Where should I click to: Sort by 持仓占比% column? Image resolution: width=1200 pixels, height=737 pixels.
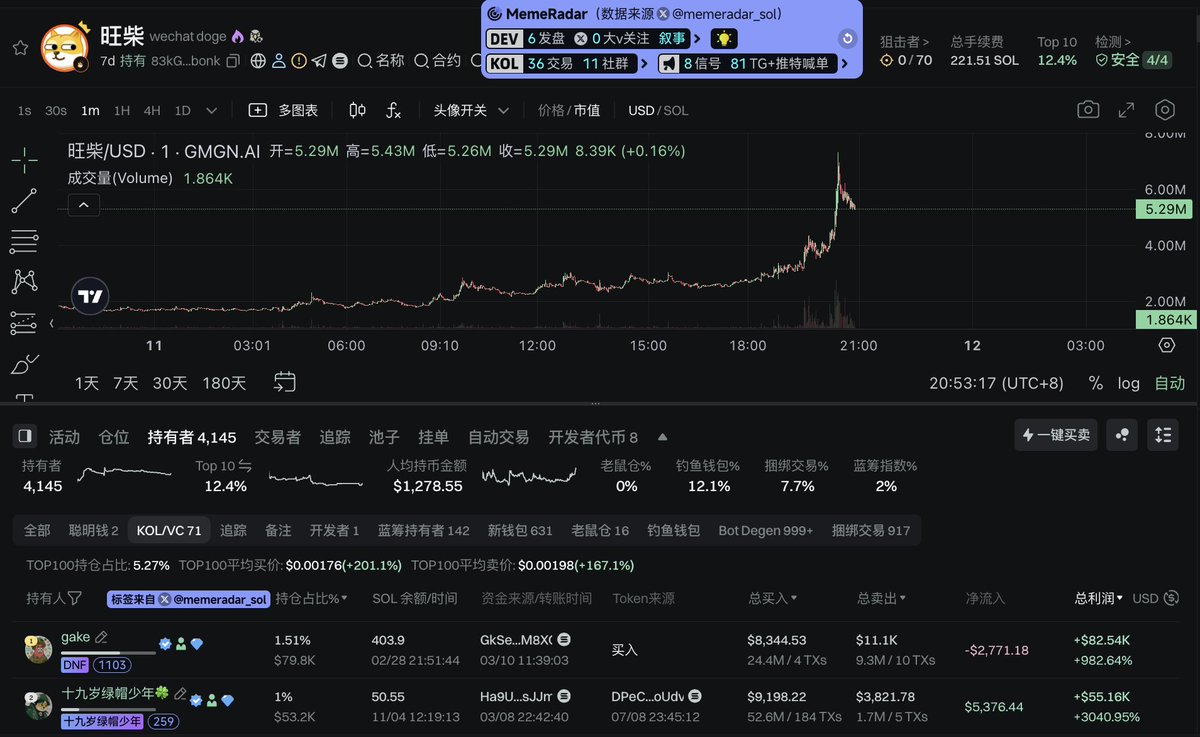(x=311, y=598)
